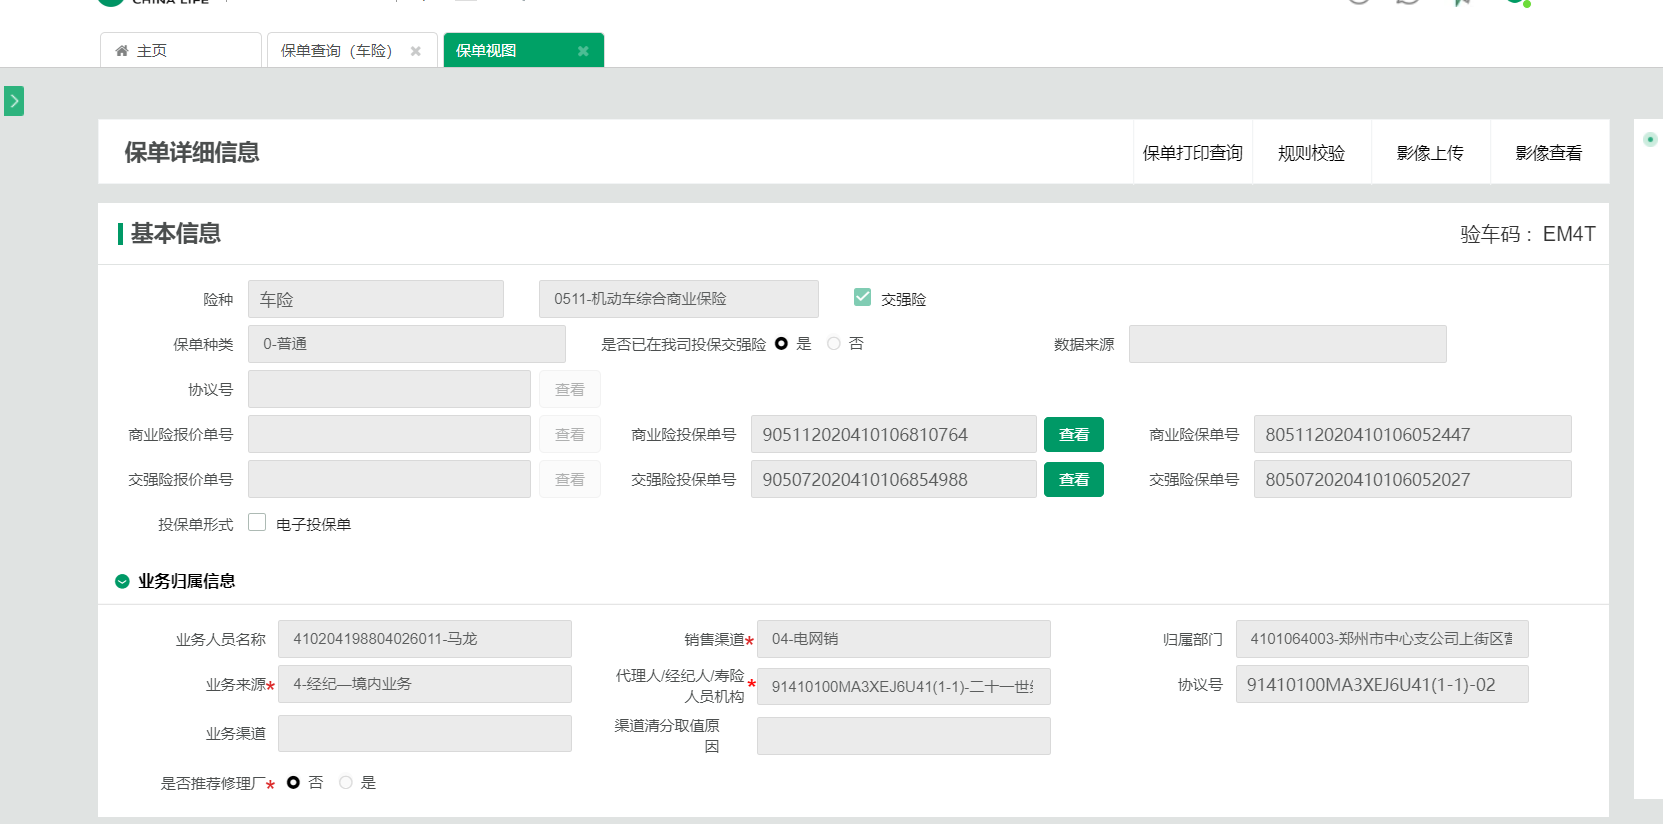
Task: Click the home icon in the 主页 tab
Action: 122,51
